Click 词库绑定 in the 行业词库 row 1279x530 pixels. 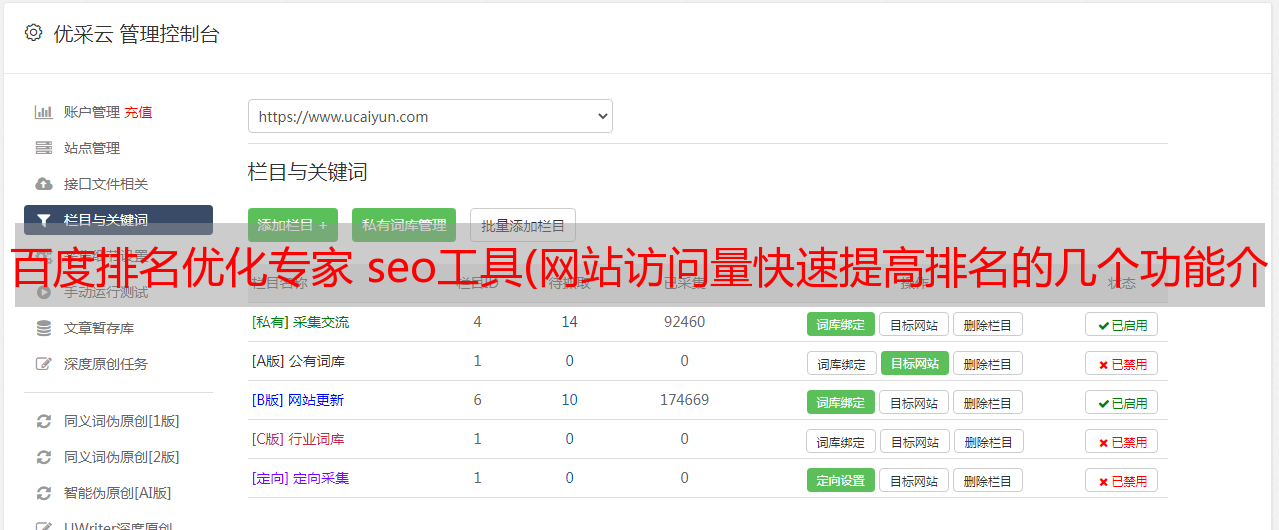point(841,441)
